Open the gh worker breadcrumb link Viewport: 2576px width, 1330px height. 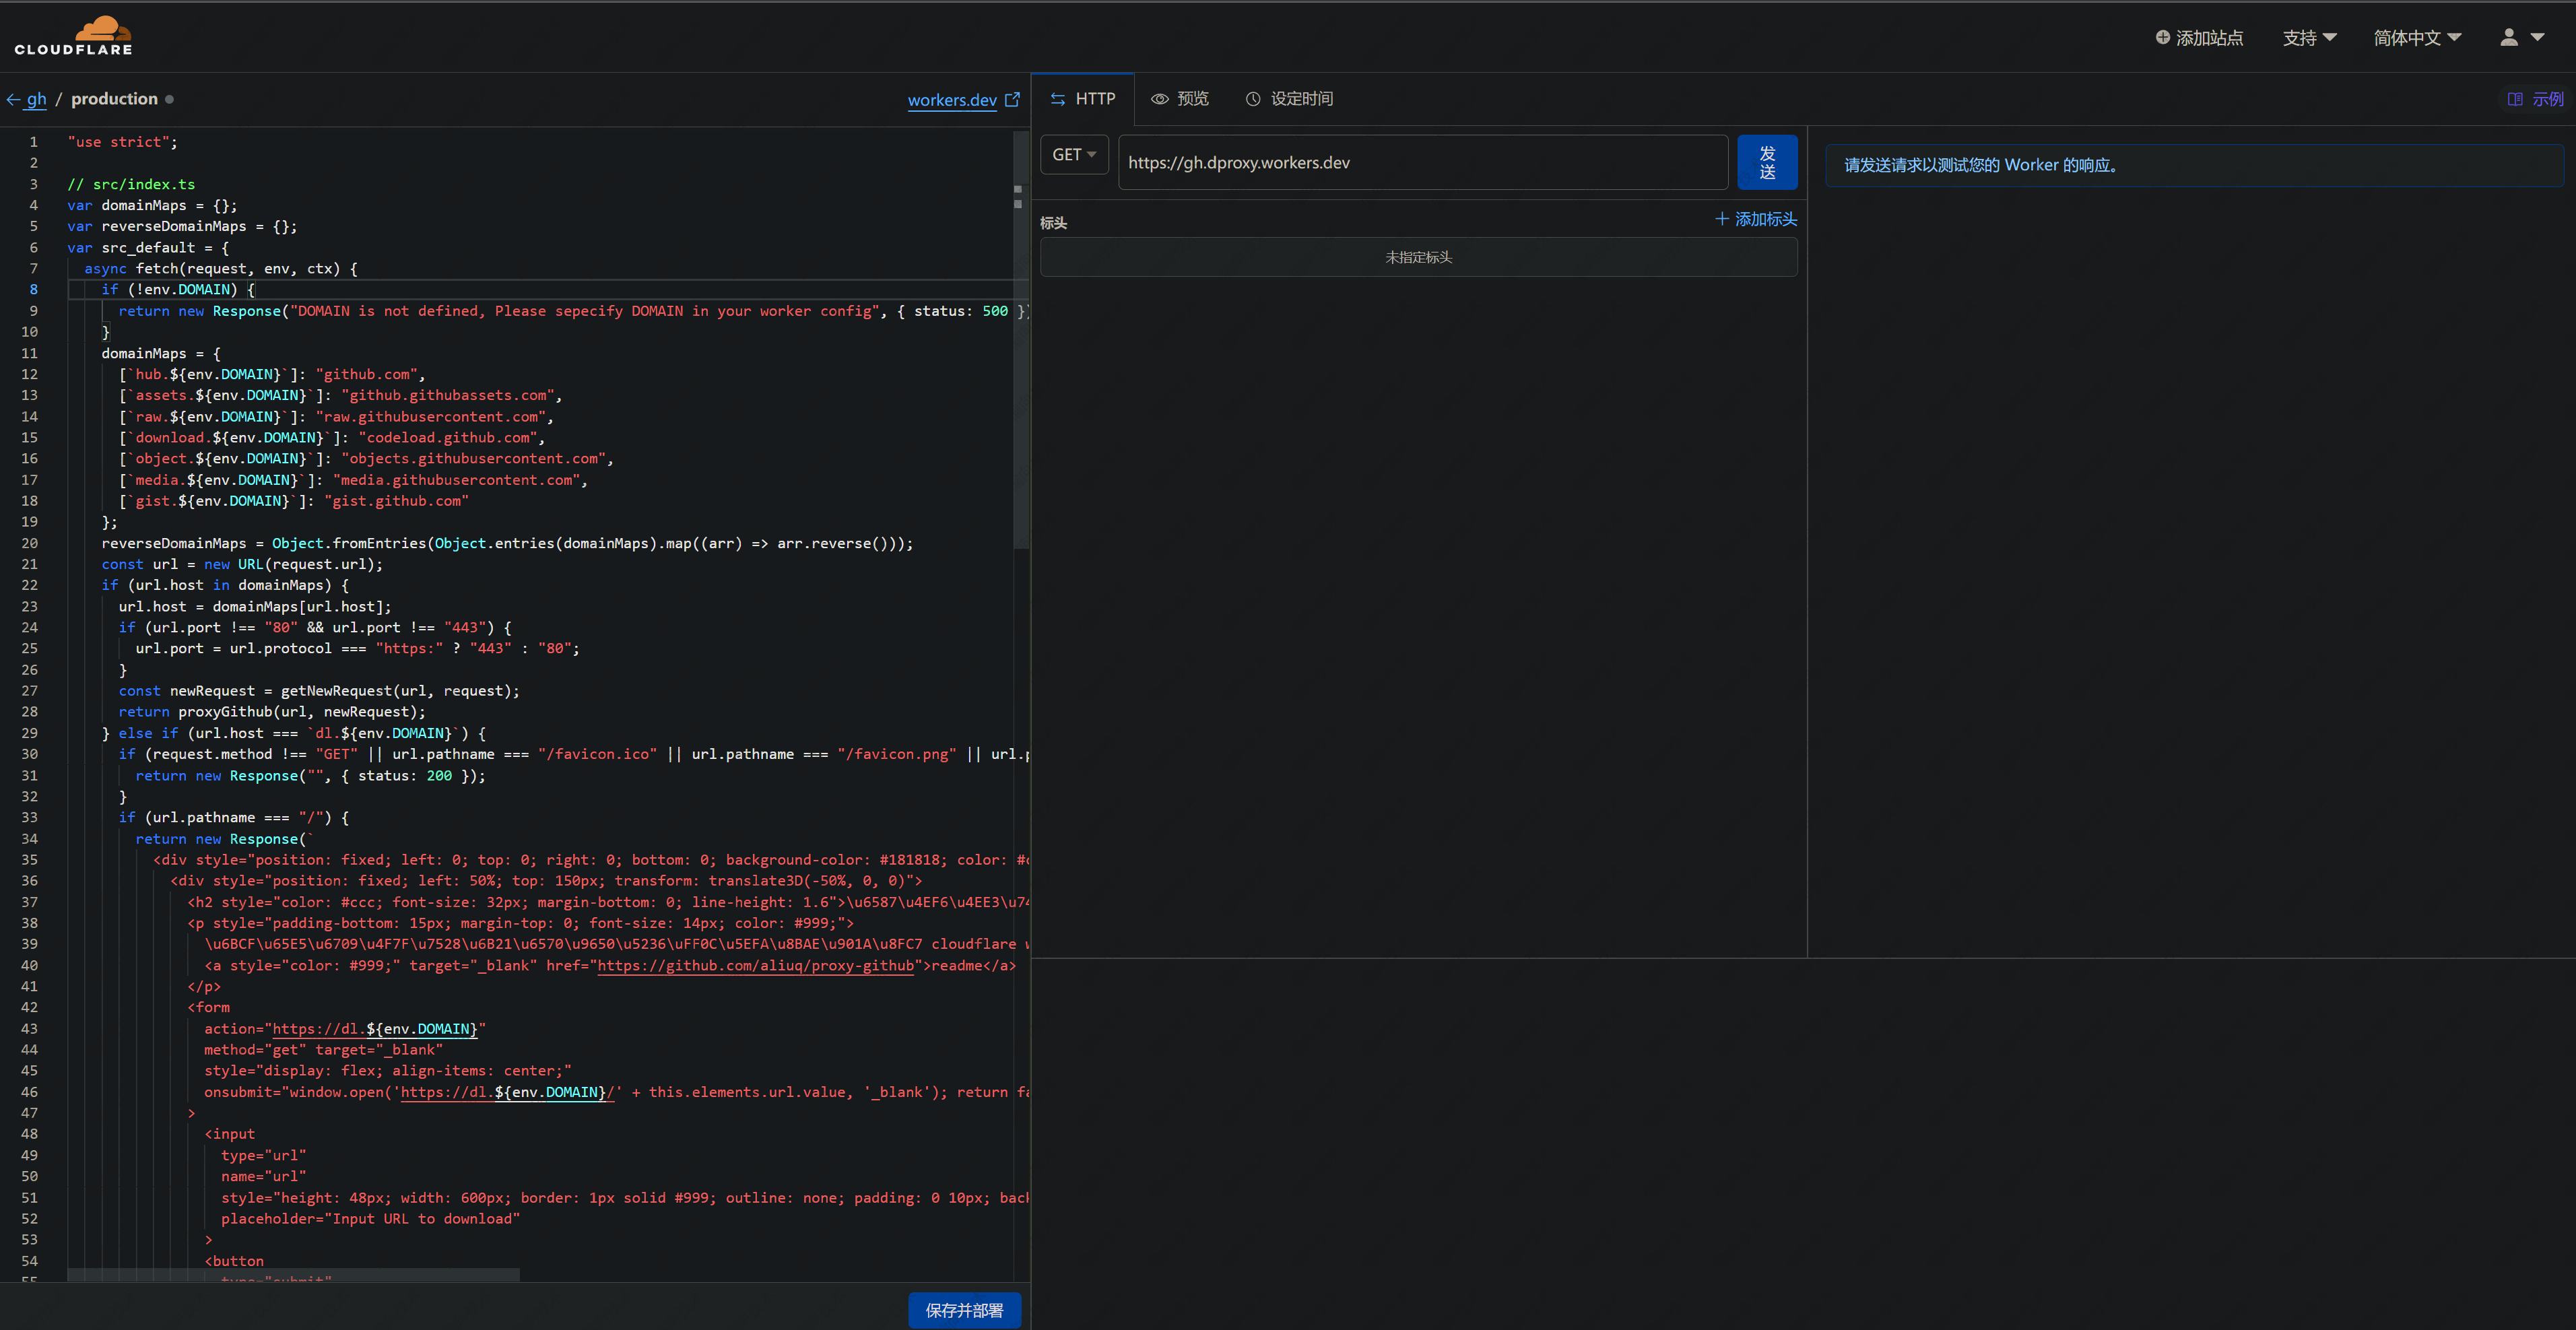click(37, 99)
